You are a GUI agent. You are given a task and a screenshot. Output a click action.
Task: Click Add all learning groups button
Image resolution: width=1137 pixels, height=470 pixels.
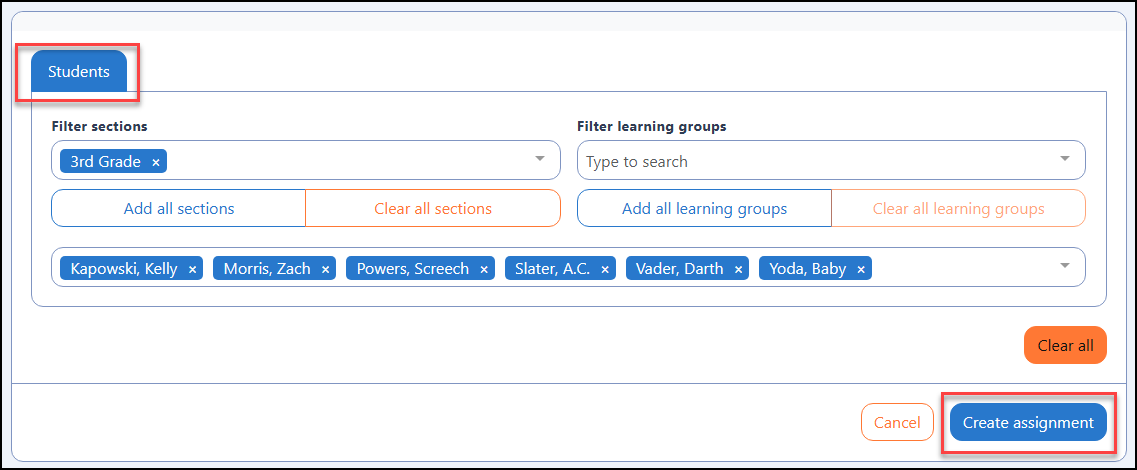(x=704, y=209)
